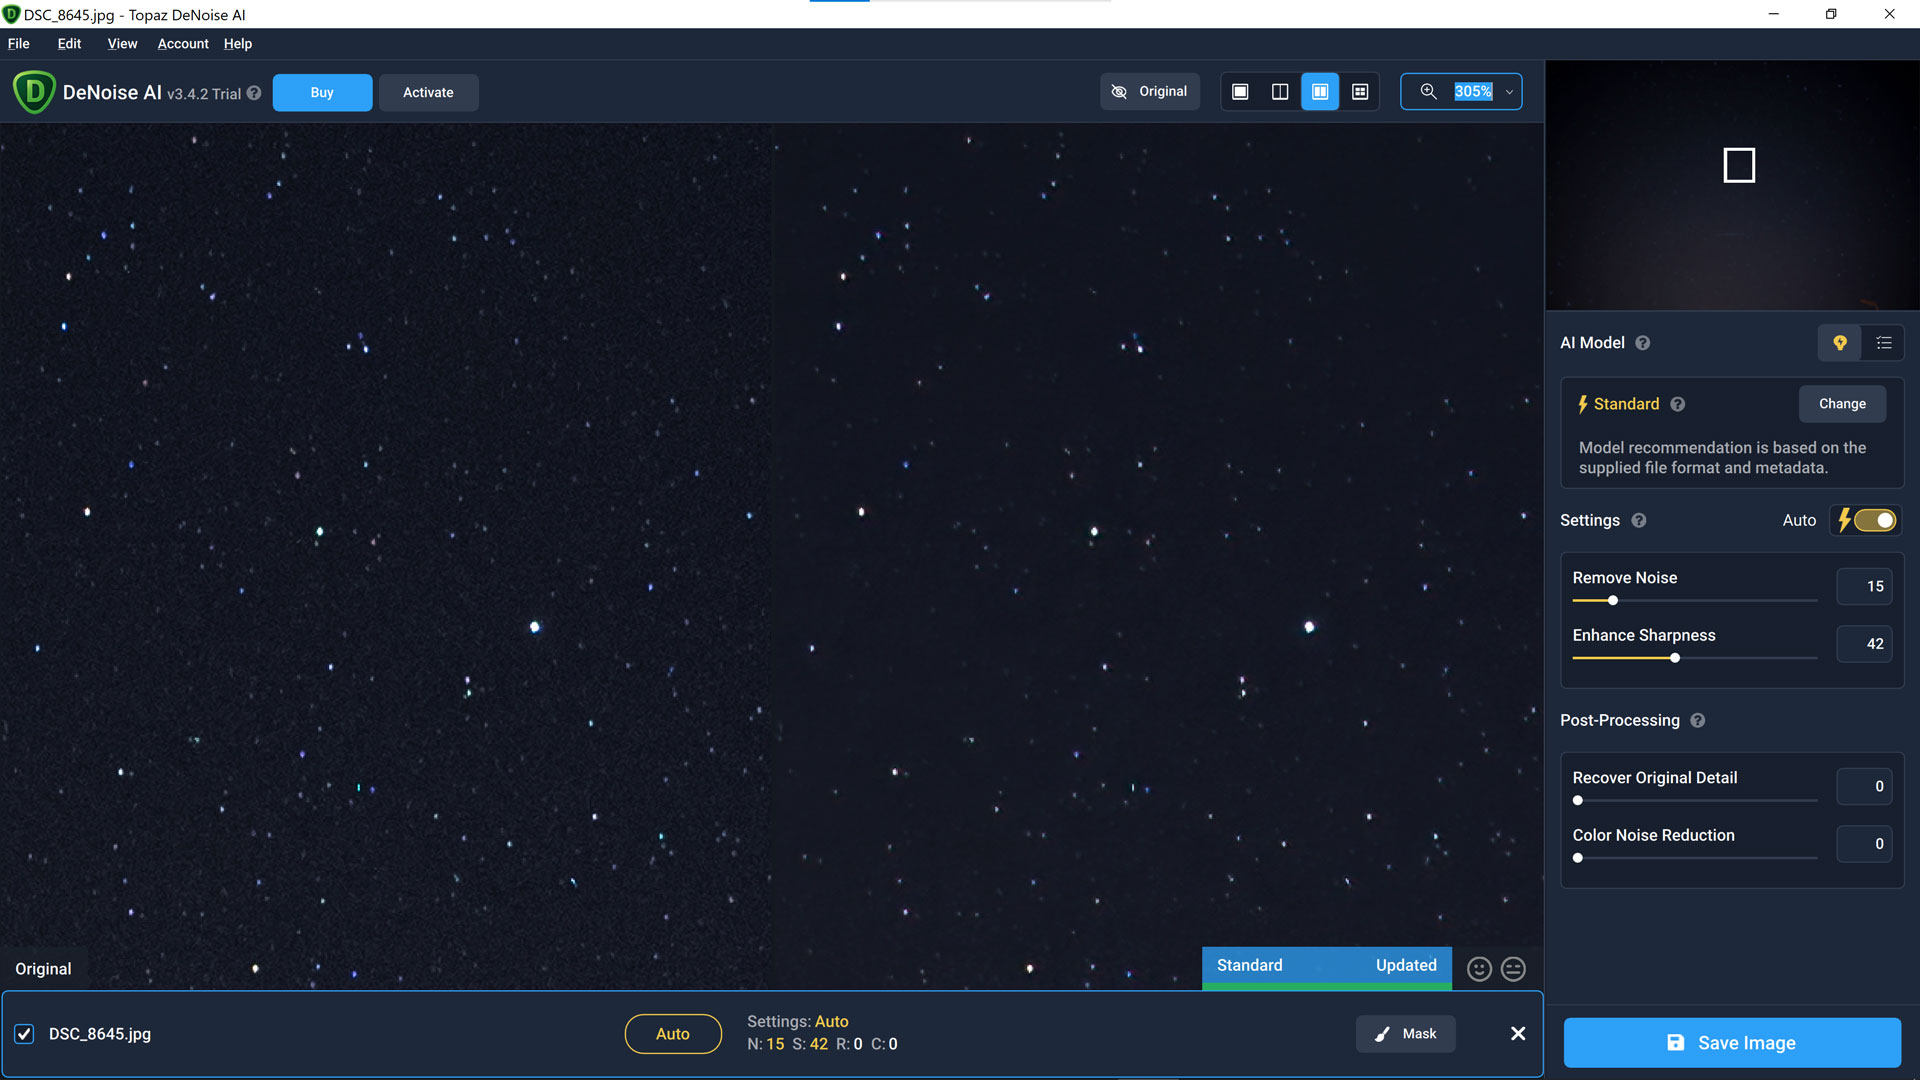Select single image view icon
This screenshot has height=1080, width=1920.
coord(1240,92)
